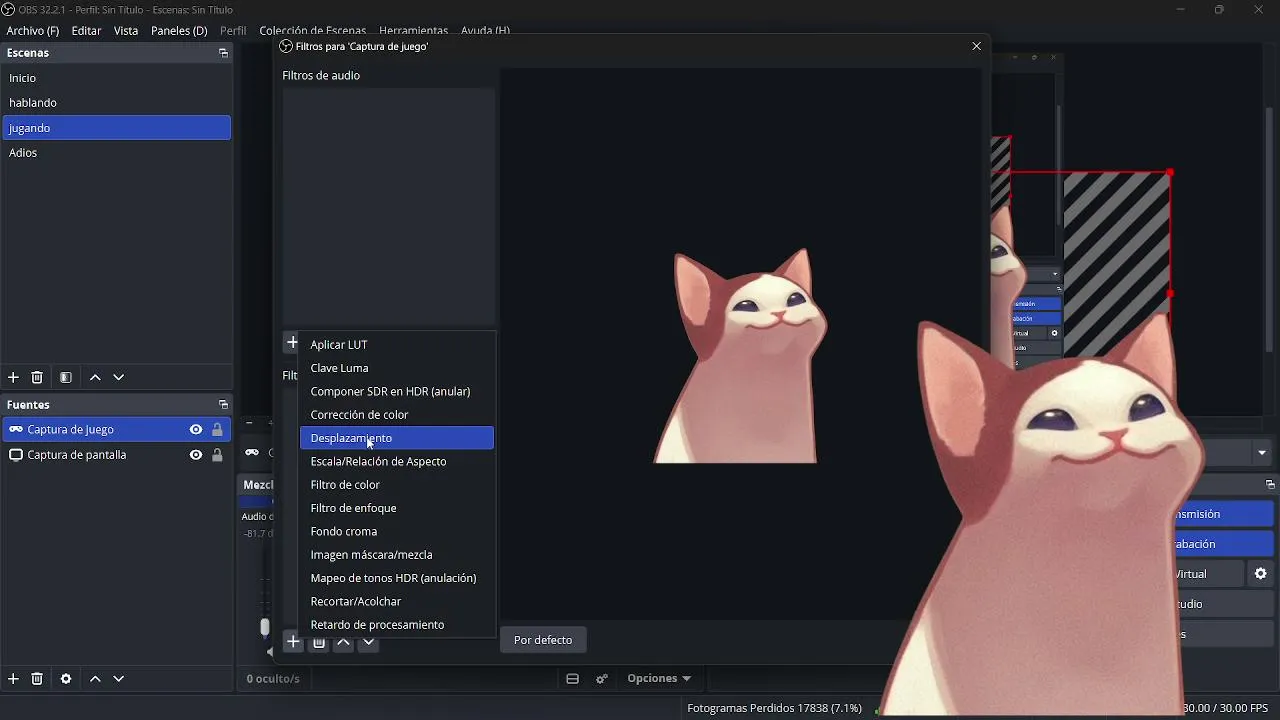
Task: Toggle lock on Captura de pantalla
Action: click(x=217, y=455)
